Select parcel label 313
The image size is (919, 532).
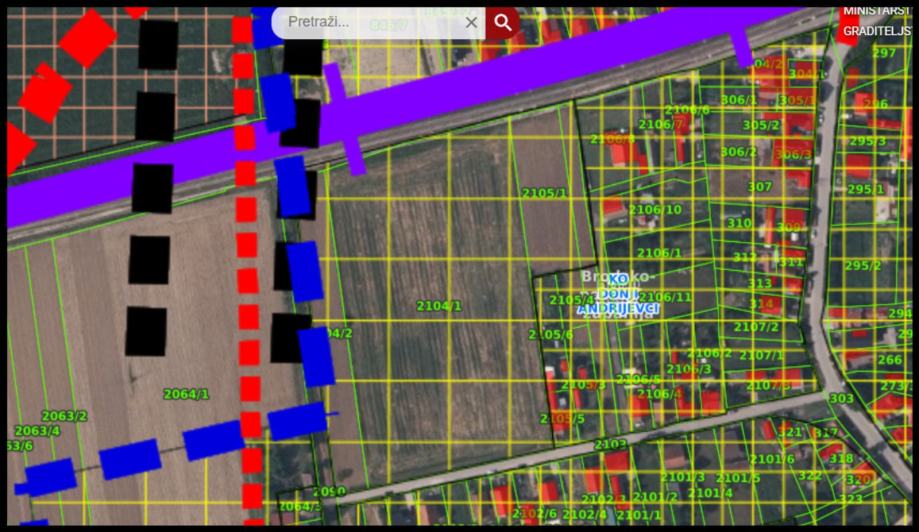click(x=760, y=284)
